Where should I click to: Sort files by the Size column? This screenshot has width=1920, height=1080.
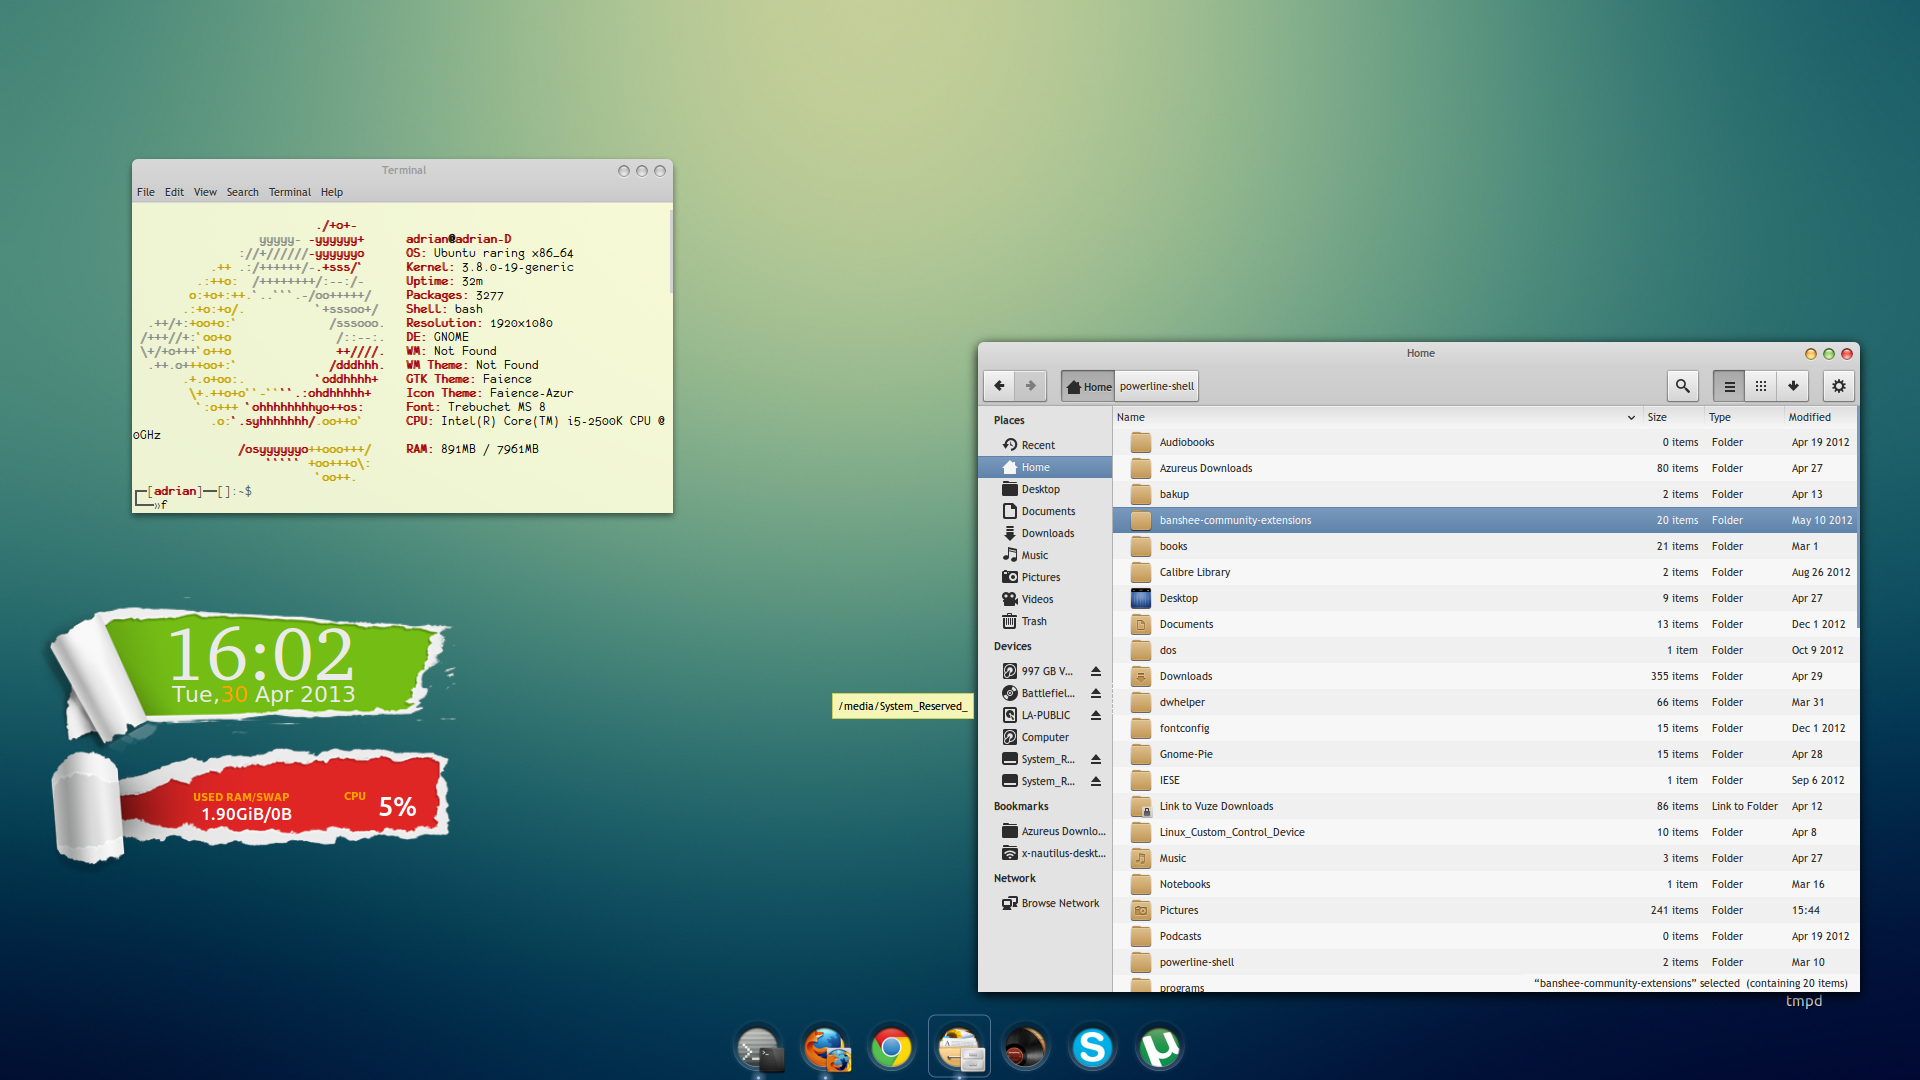[1672, 417]
